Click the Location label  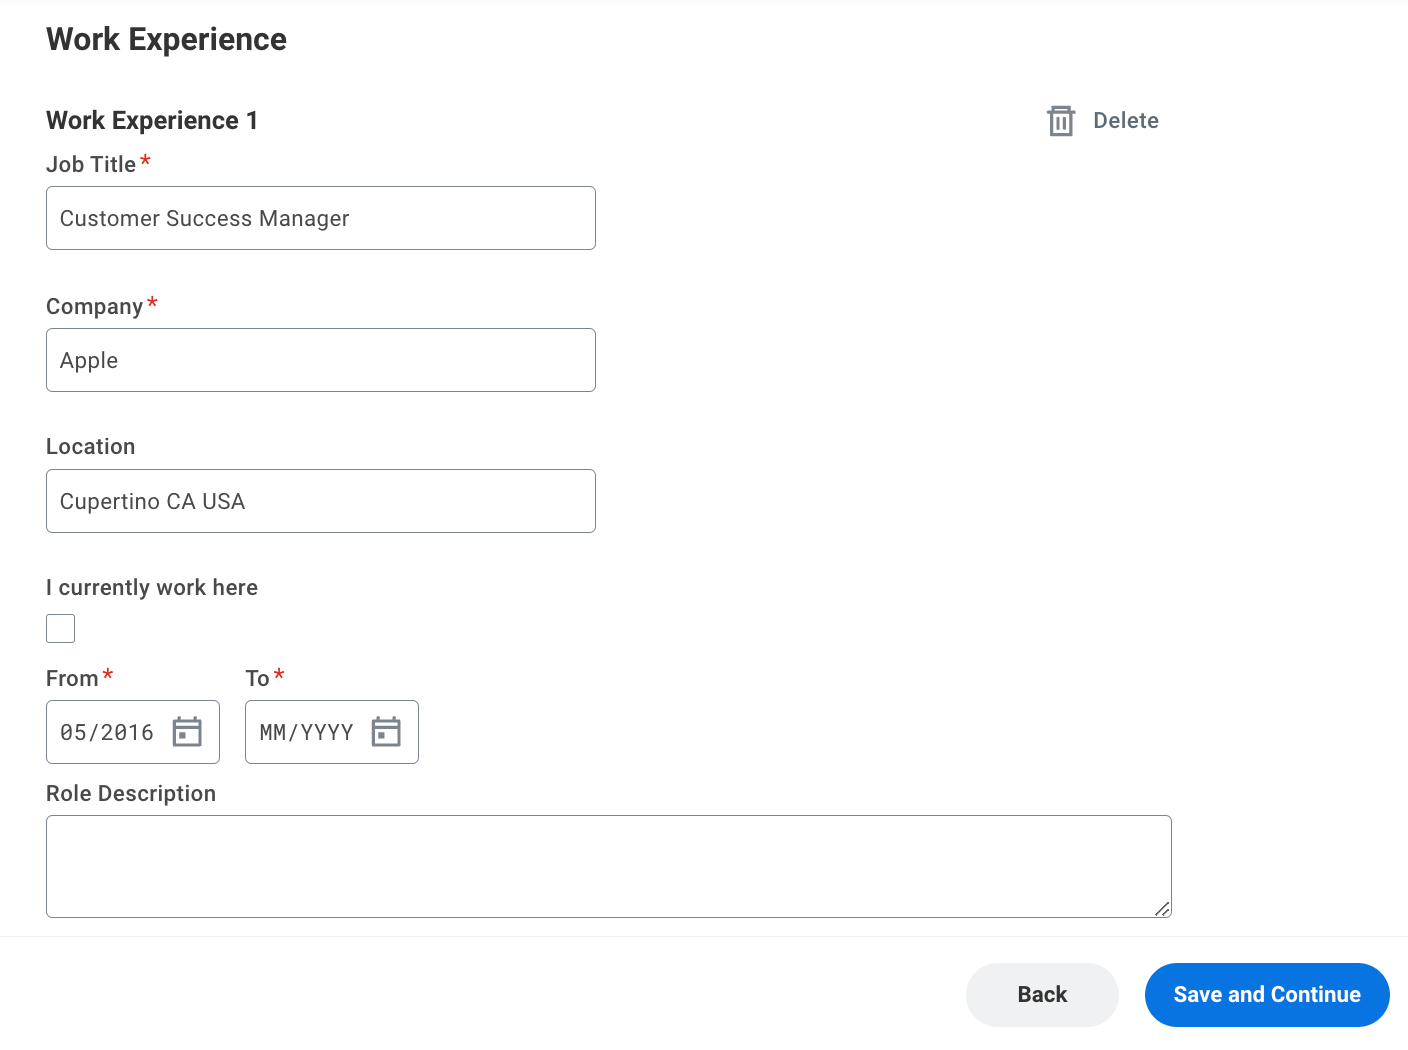(90, 447)
